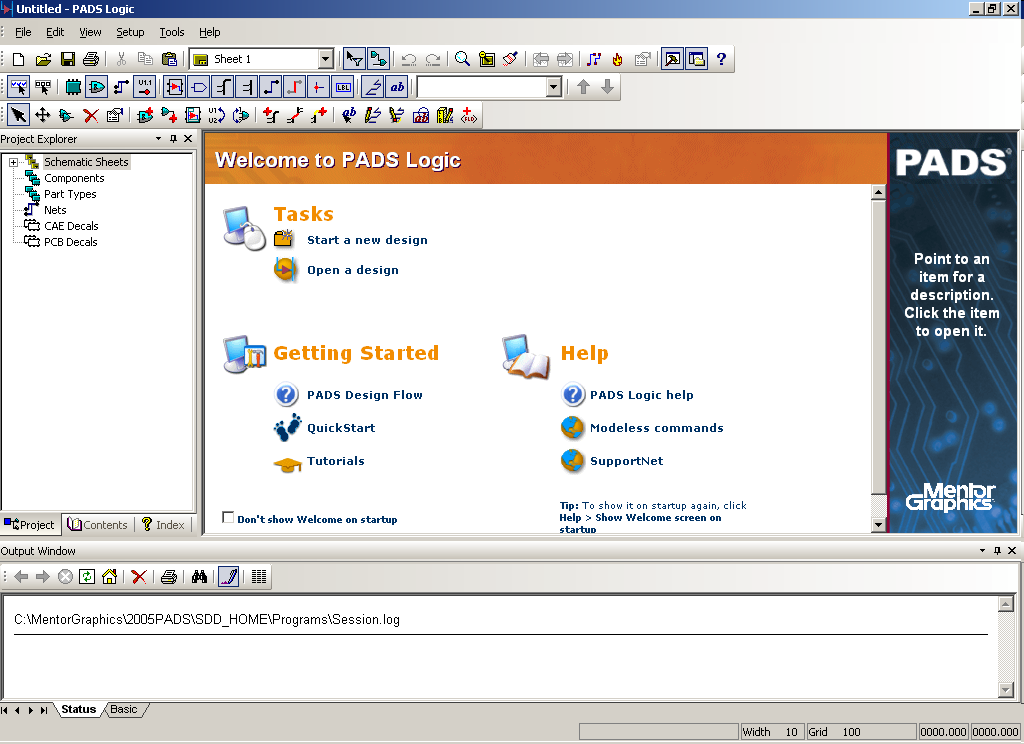The width and height of the screenshot is (1024, 744).
Task: Open help with the question mark toolbar icon
Action: click(721, 59)
